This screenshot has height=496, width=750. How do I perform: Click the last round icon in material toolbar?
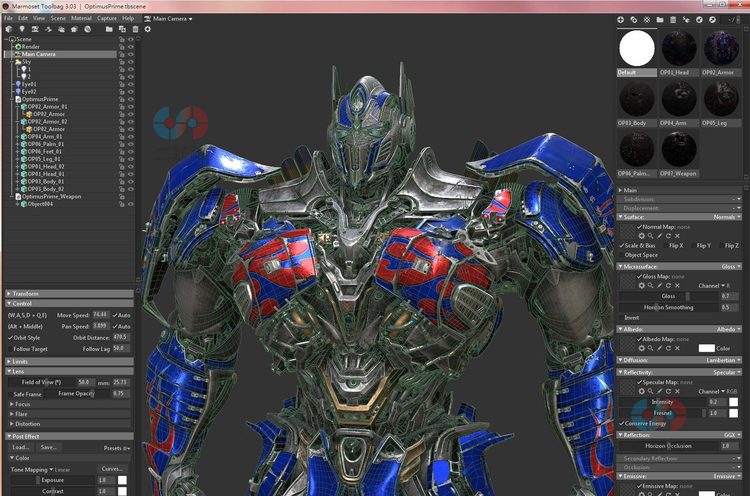click(712, 20)
